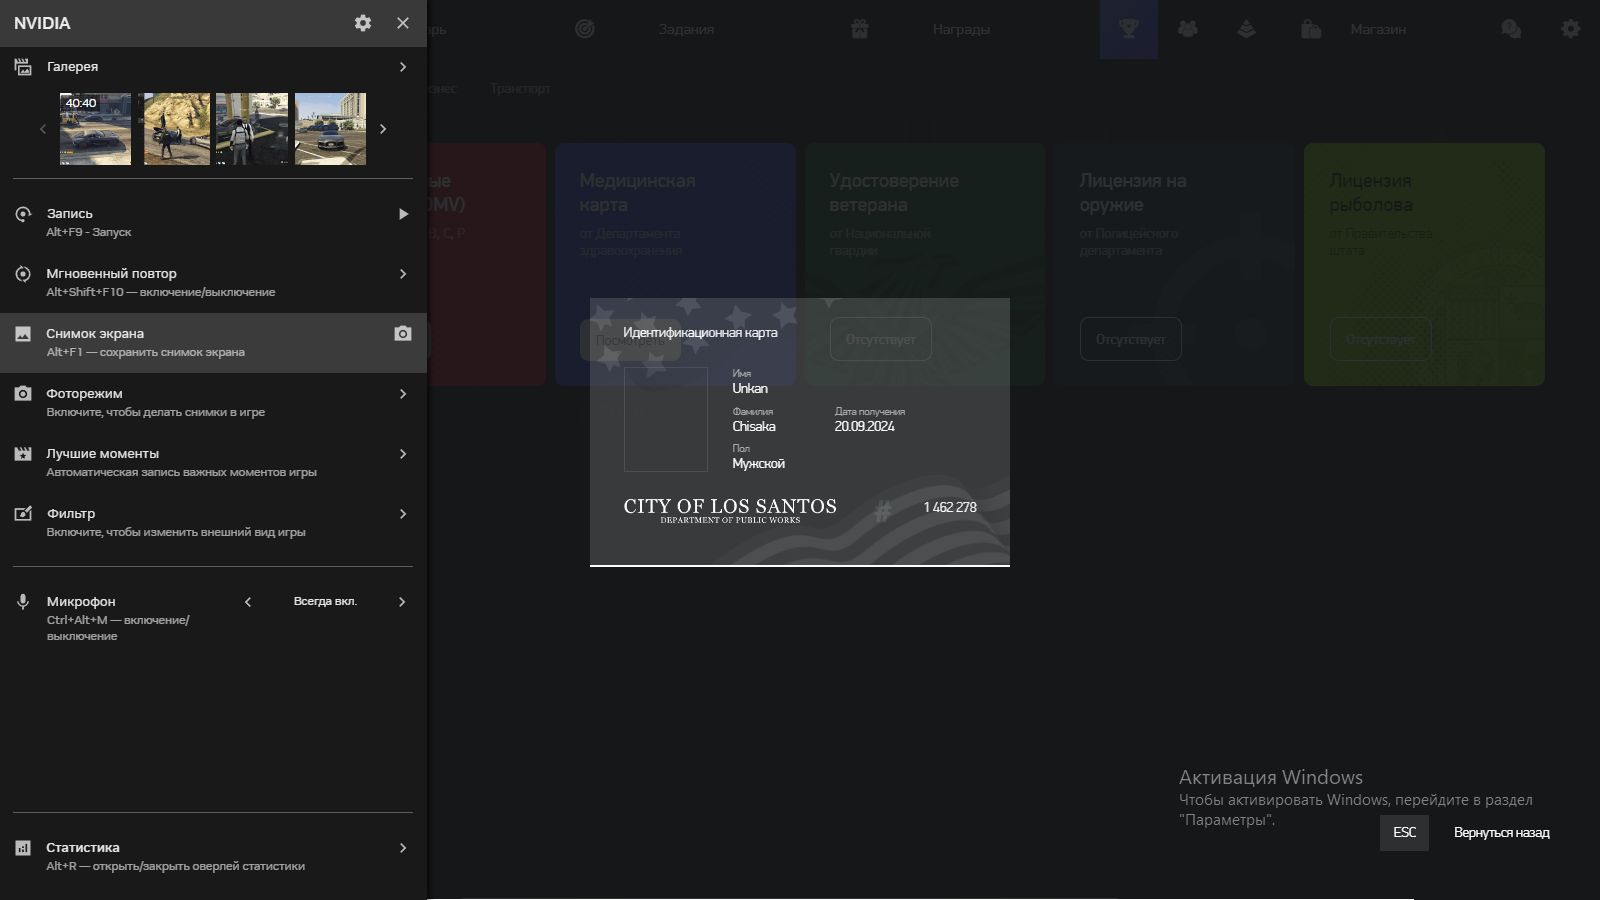Open game settings gear in top-right corner
1600x900 pixels.
tap(1571, 29)
